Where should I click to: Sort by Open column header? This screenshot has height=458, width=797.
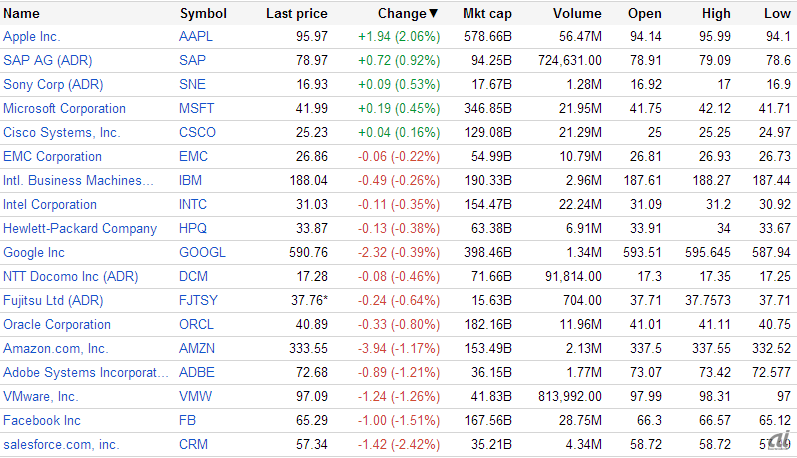(644, 14)
